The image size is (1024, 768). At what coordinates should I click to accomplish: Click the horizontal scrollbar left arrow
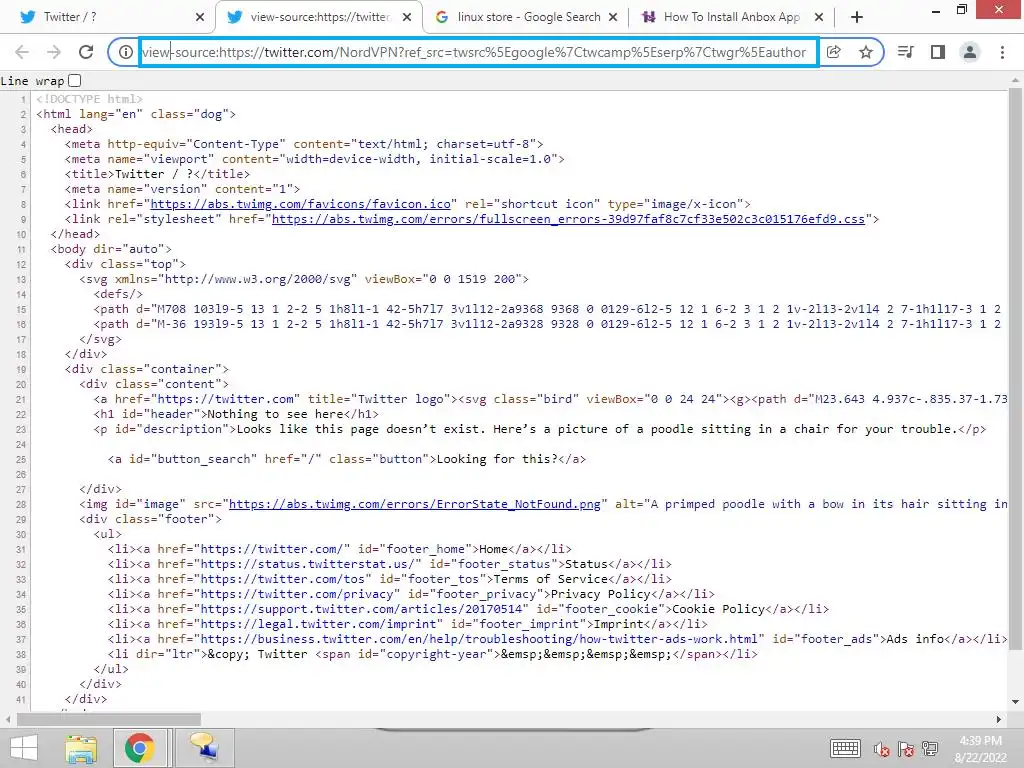pyautogui.click(x=7, y=720)
